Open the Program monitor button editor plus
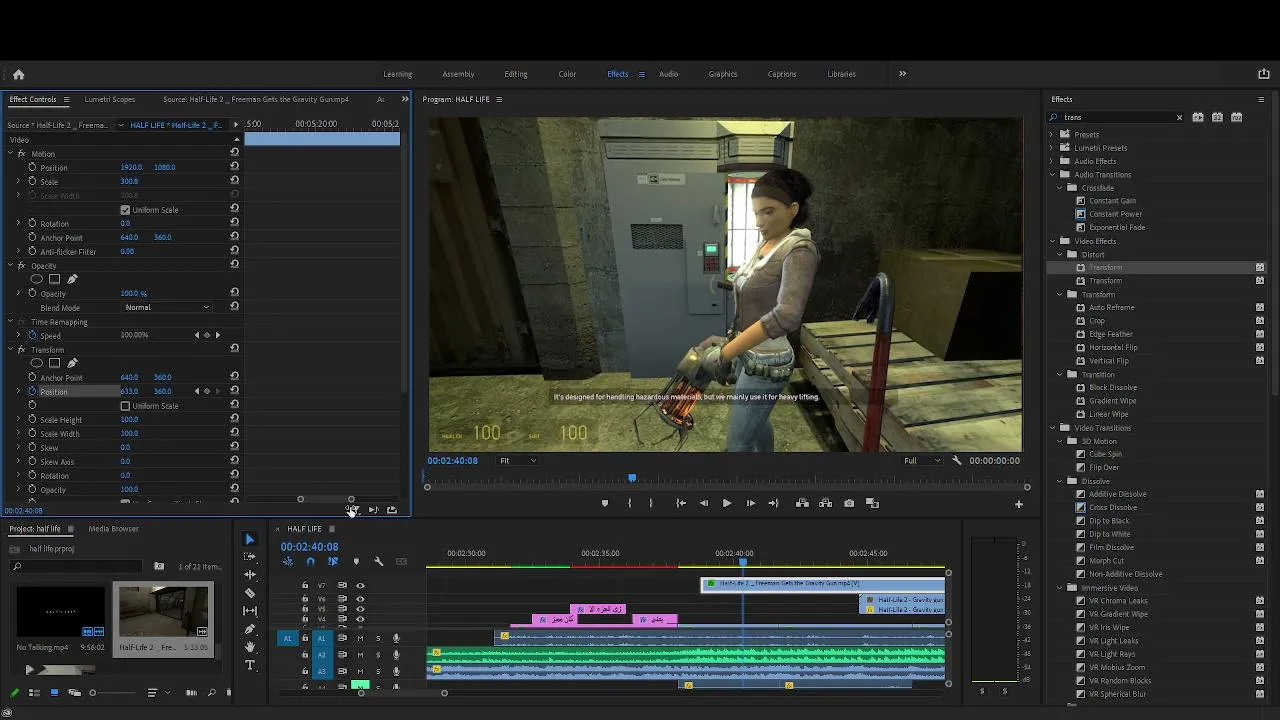The image size is (1280, 720). pos(1019,504)
